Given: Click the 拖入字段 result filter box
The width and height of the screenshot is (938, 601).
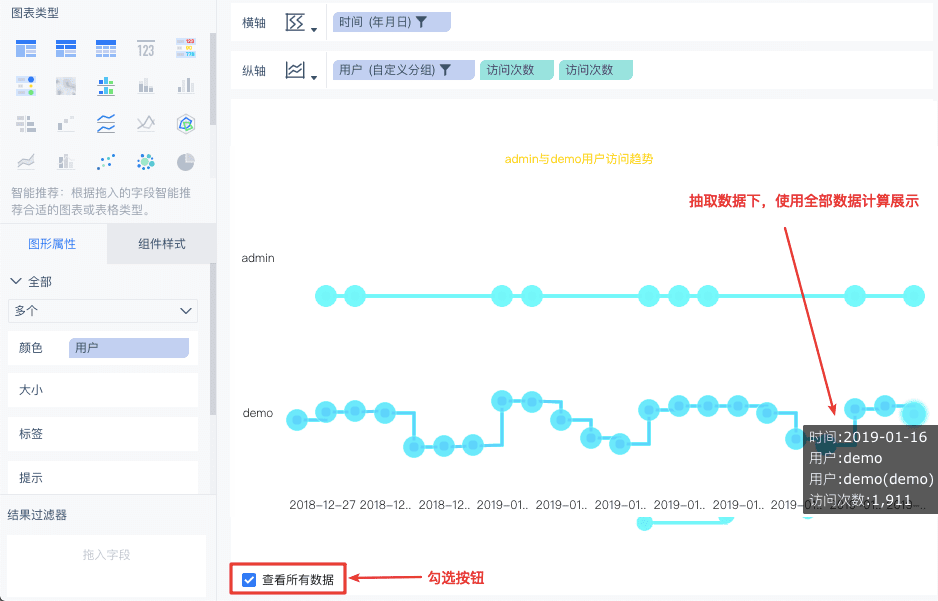Looking at the screenshot, I should (x=106, y=565).
